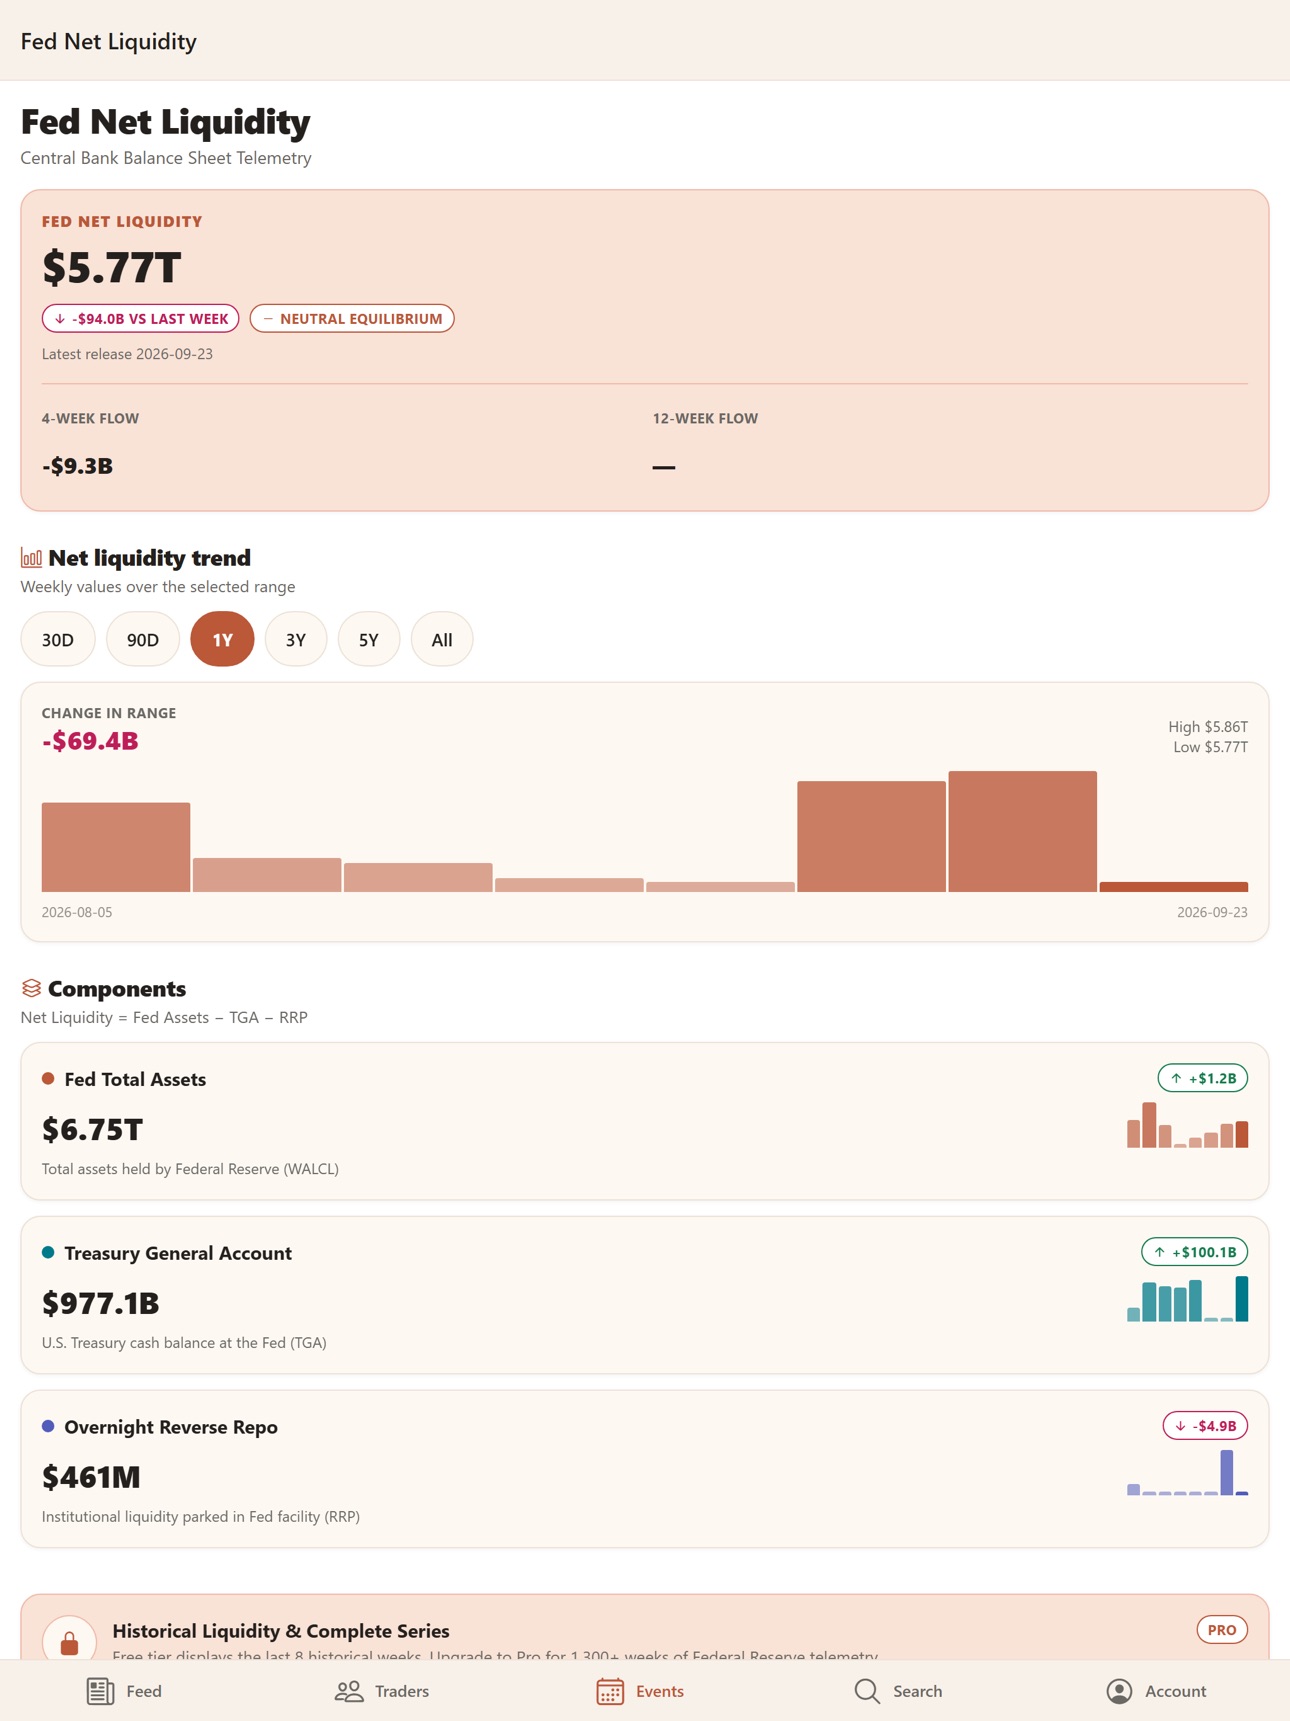Click the -$9.3B 4-week flow value
The image size is (1290, 1721).
pyautogui.click(x=77, y=466)
